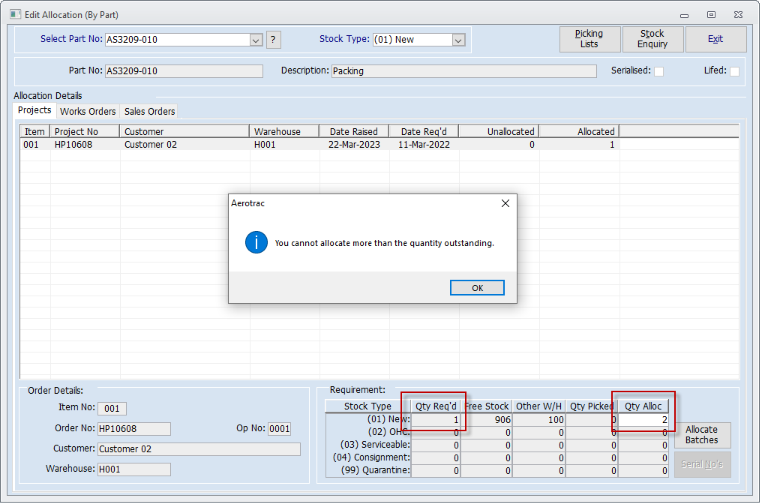Click the Warehouse field in Order Details
This screenshot has height=503, width=760.
click(x=134, y=469)
